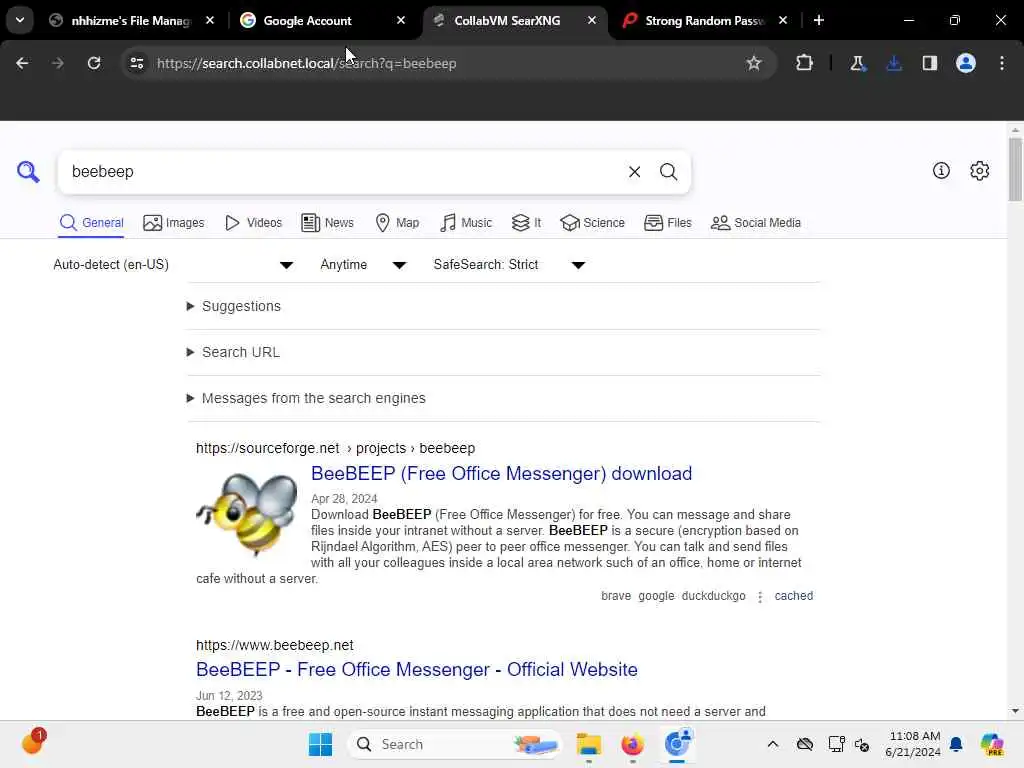Toggle the browser side panel
Screen dimensions: 1024x768
[929, 63]
